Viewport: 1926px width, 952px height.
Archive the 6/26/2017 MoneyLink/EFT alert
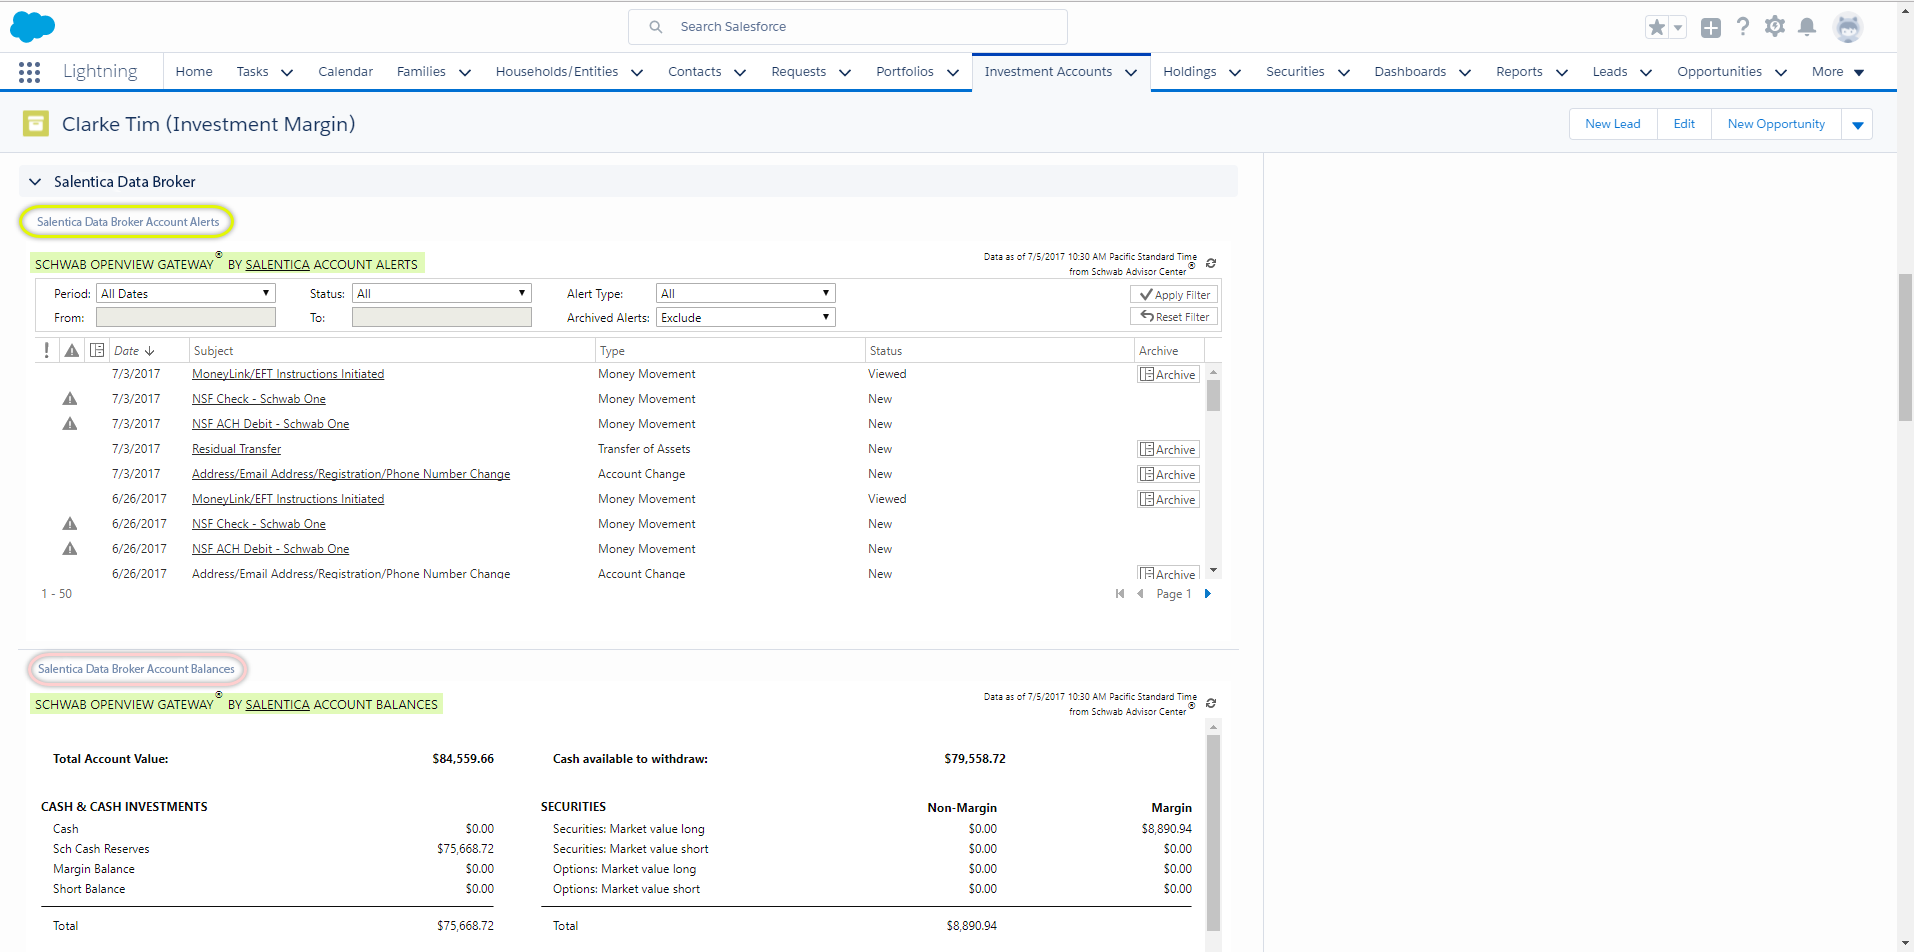(x=1168, y=499)
